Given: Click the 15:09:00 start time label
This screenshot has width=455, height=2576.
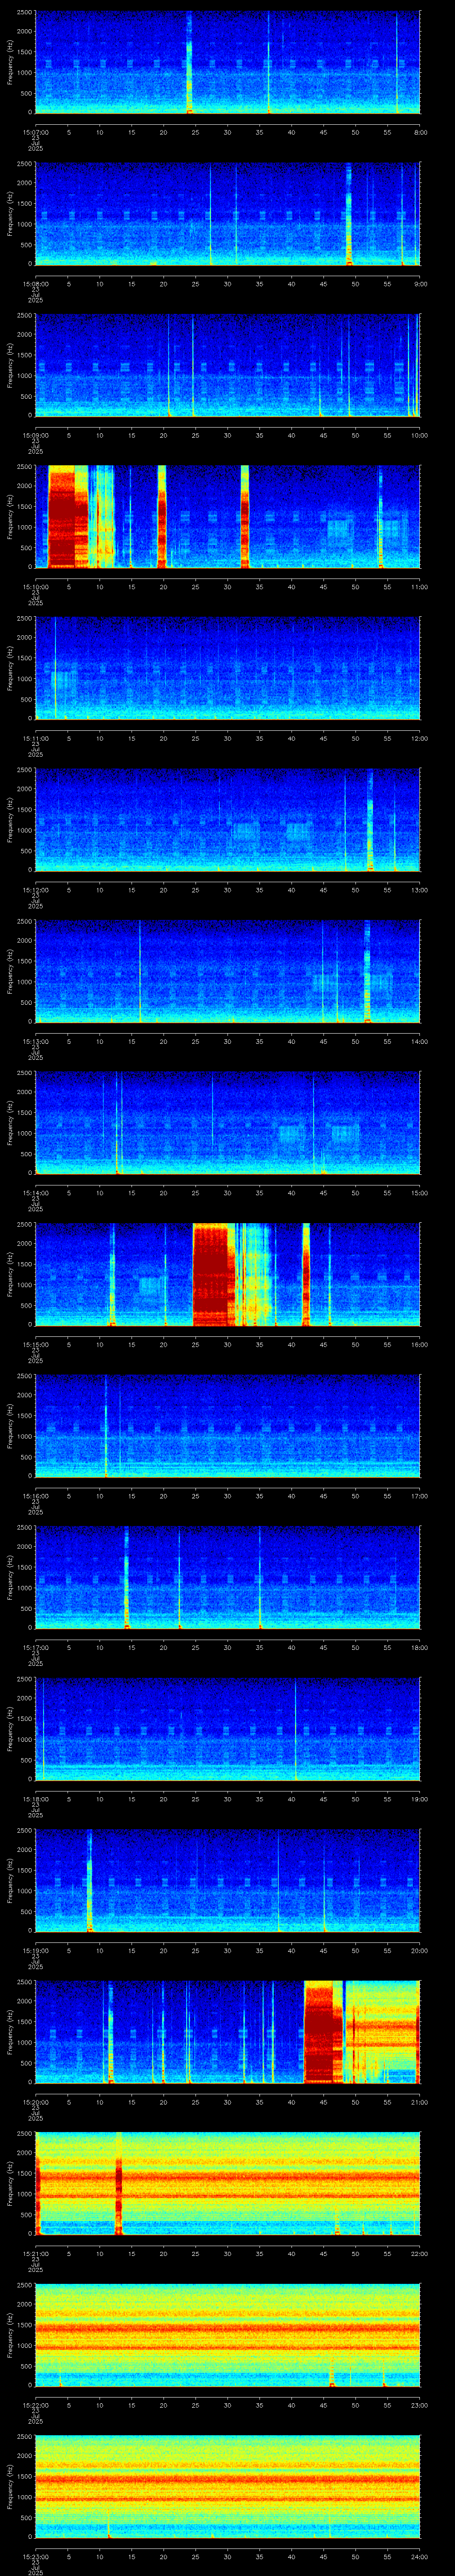Looking at the screenshot, I should 35,435.
